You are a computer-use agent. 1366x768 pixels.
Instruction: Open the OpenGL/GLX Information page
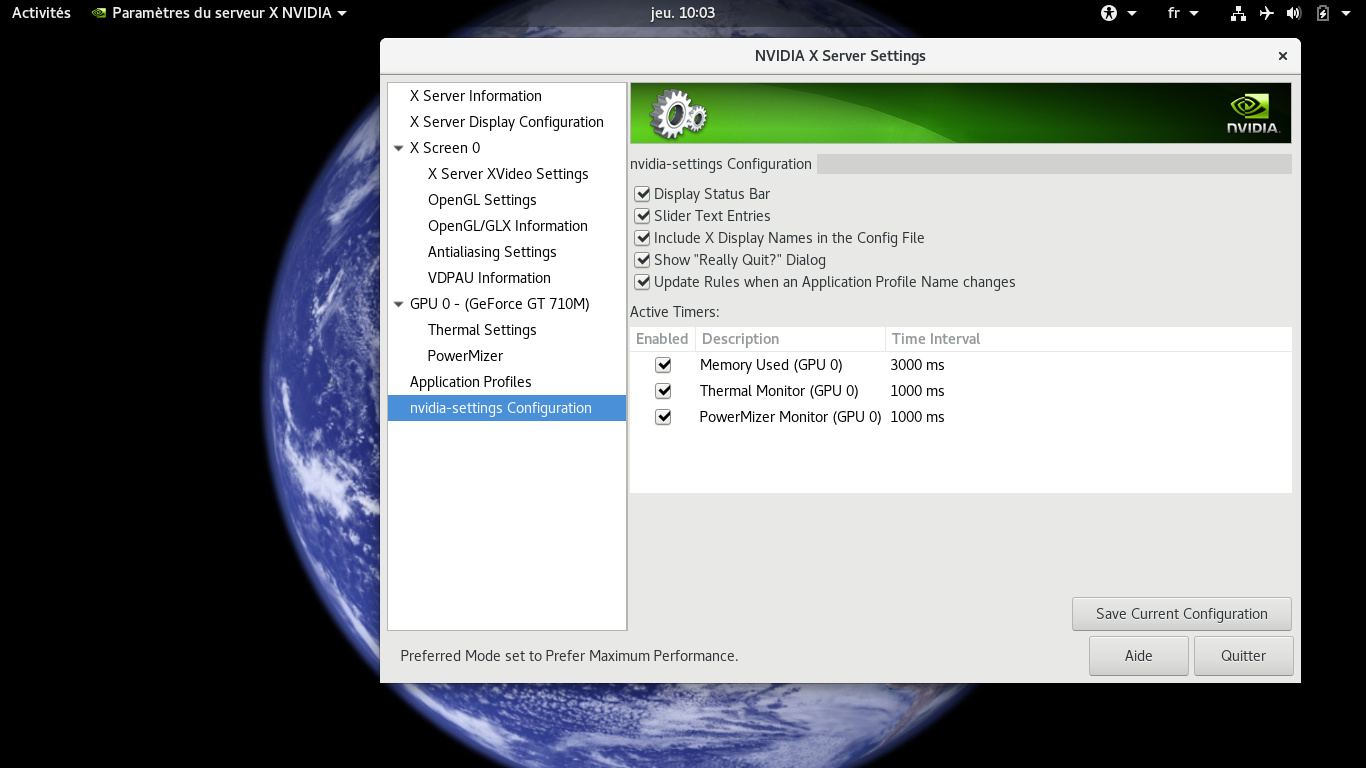pos(507,226)
